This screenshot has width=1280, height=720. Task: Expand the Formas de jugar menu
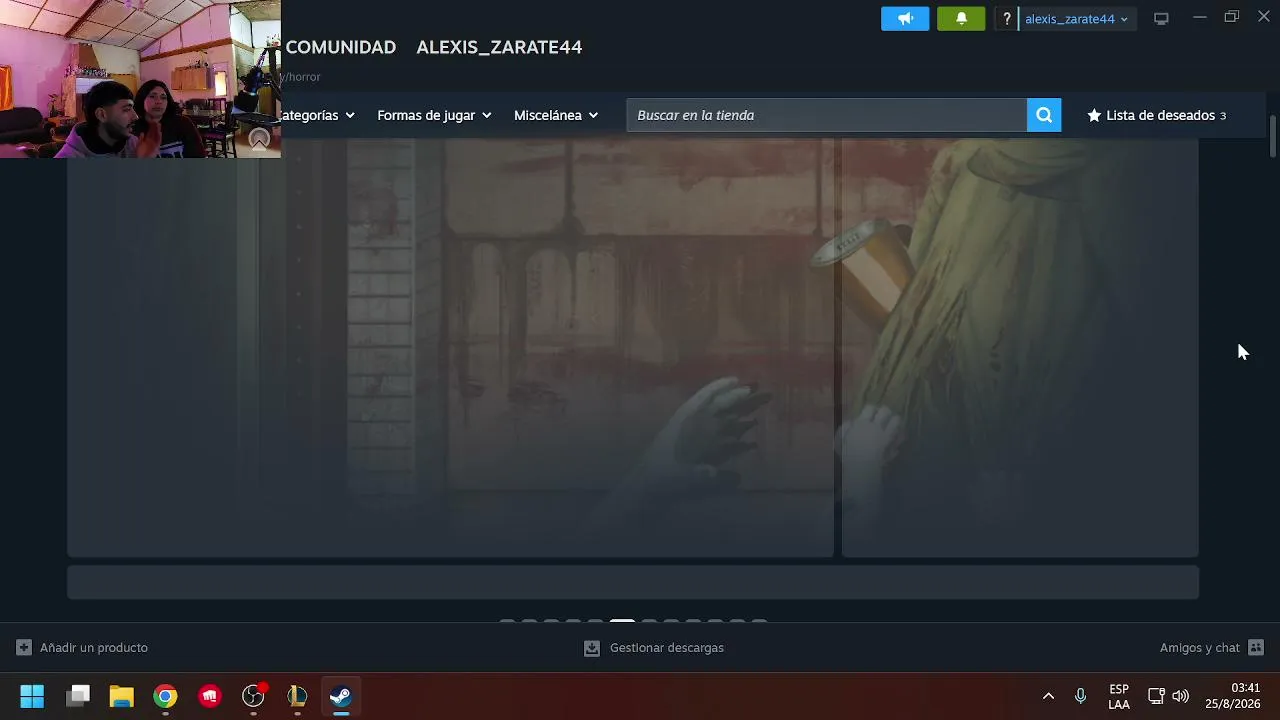(434, 115)
